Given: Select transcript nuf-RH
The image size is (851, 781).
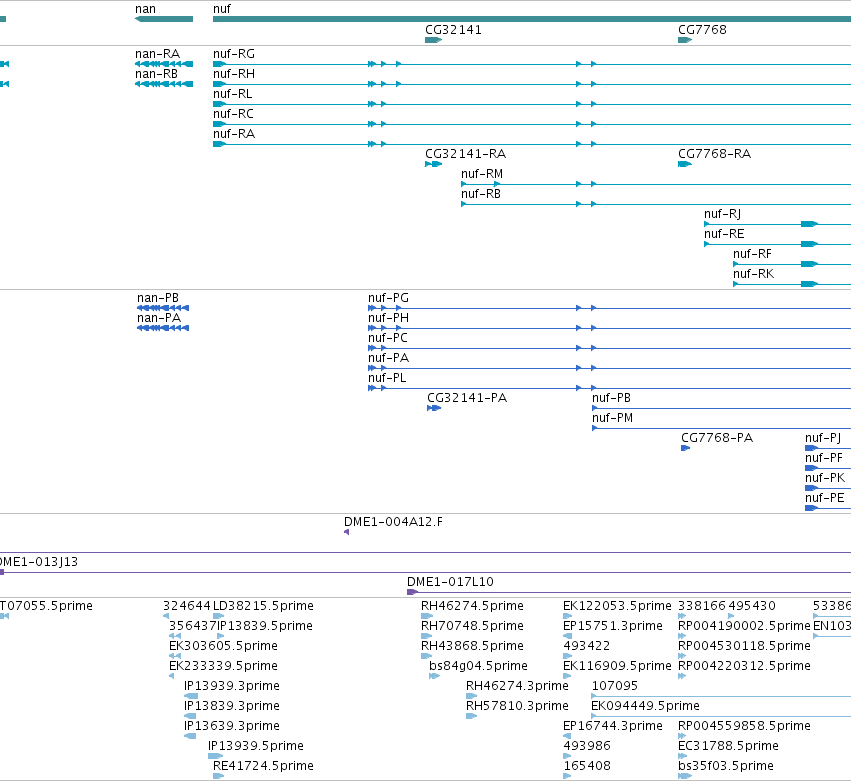Looking at the screenshot, I should (x=234, y=74).
